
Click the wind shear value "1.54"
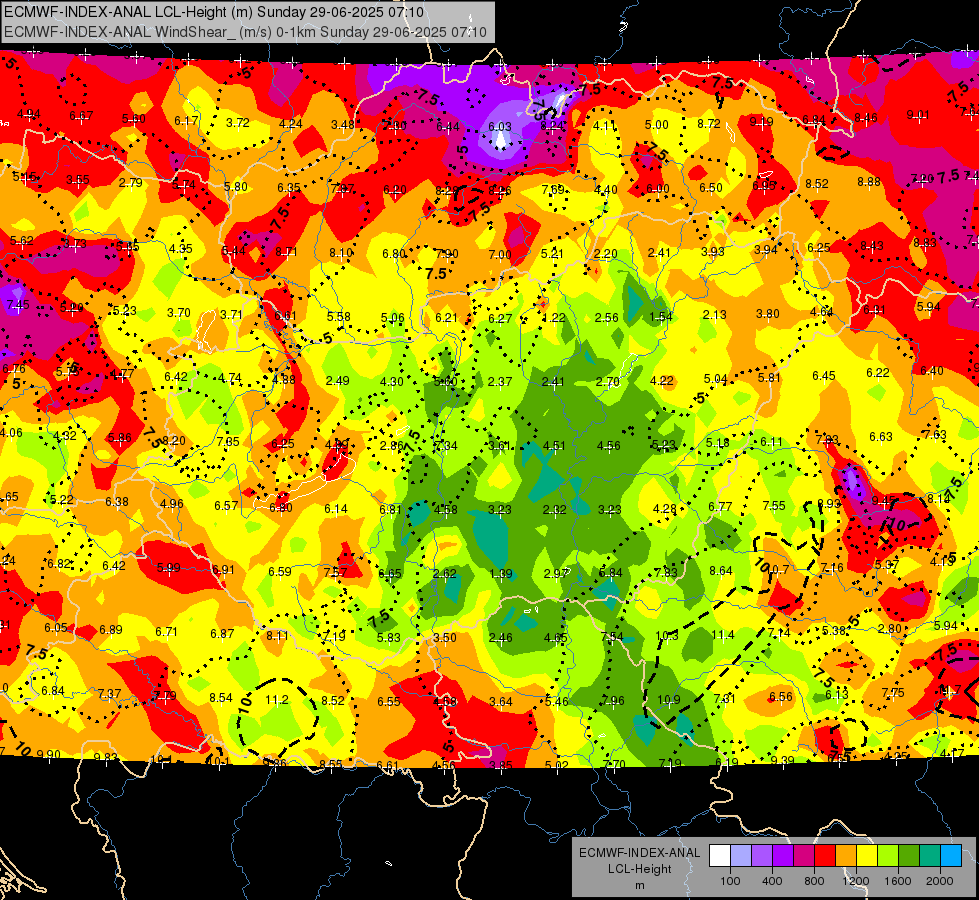click(x=661, y=316)
